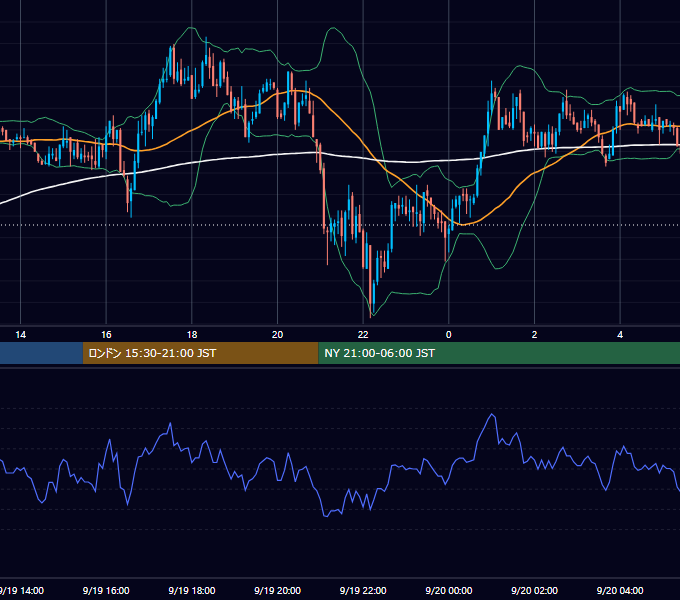Click the London 15:30-21:00 JST session bar
This screenshot has width=680, height=600.
[200, 353]
